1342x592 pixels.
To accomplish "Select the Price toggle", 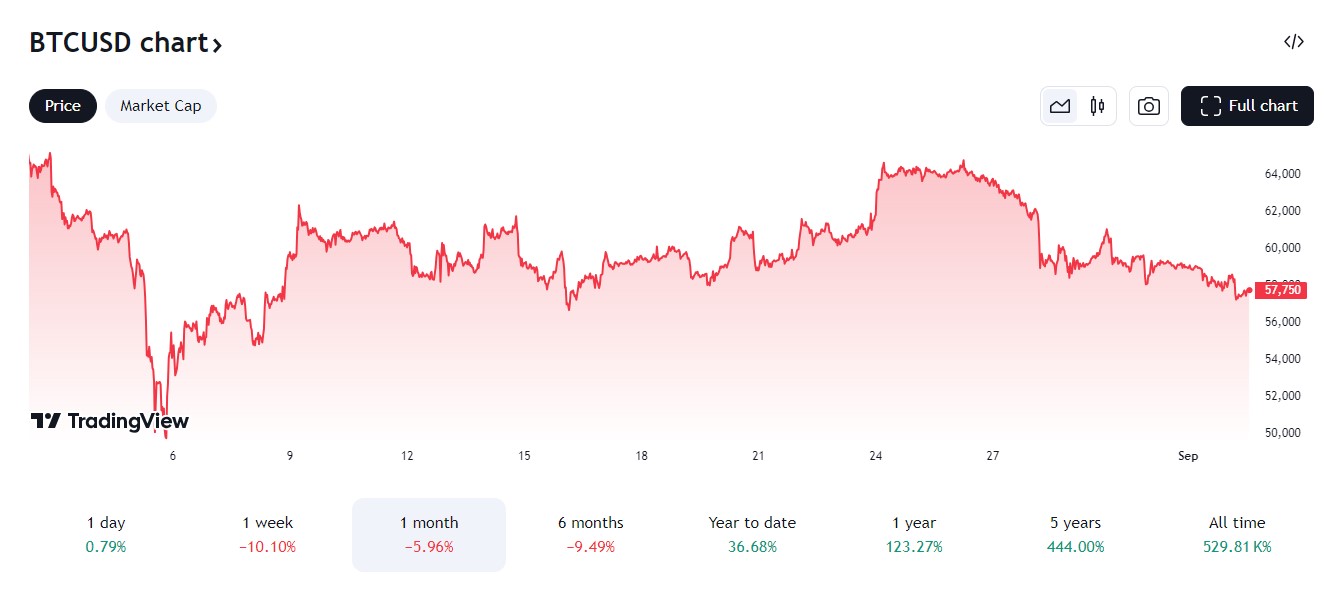I will pos(63,106).
